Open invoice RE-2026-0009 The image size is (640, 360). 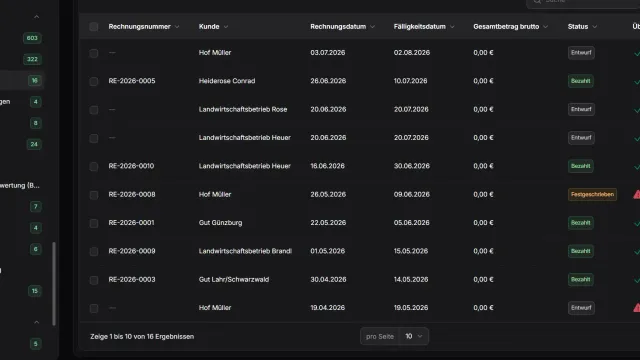[x=132, y=251]
